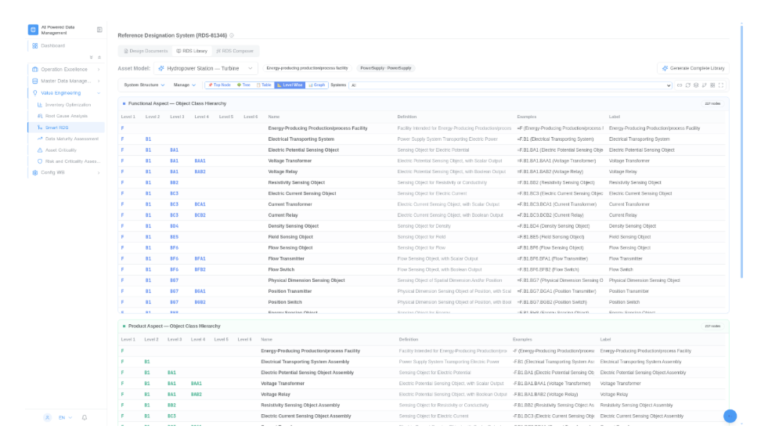Click the grid layout icon in right toolbar group
The height and width of the screenshot is (447, 768).
tap(713, 85)
